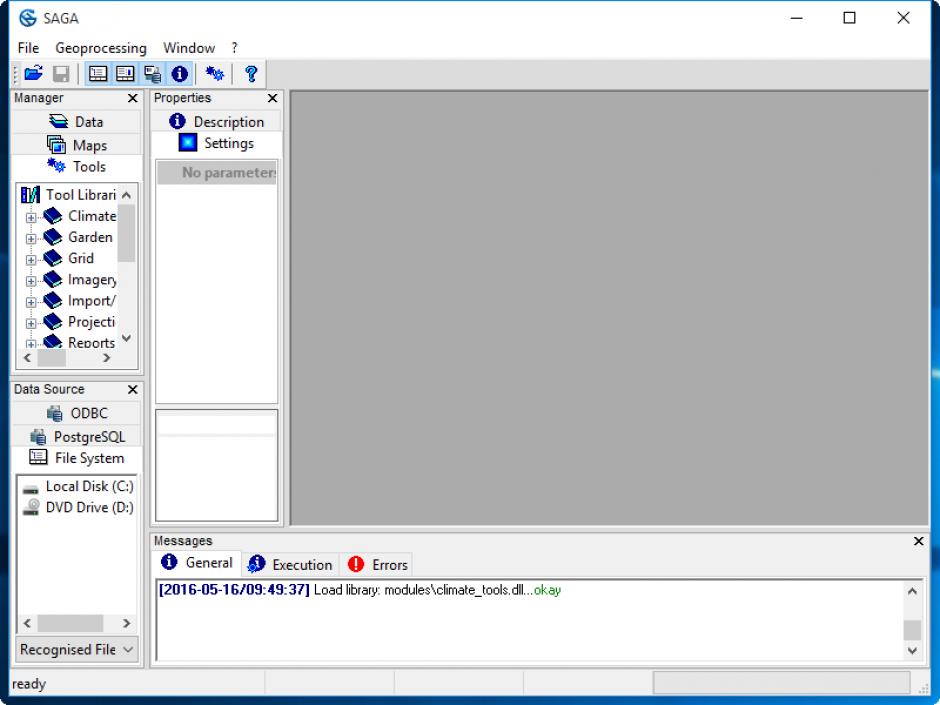
Task: Expand the Imagery library node
Action: (31, 281)
